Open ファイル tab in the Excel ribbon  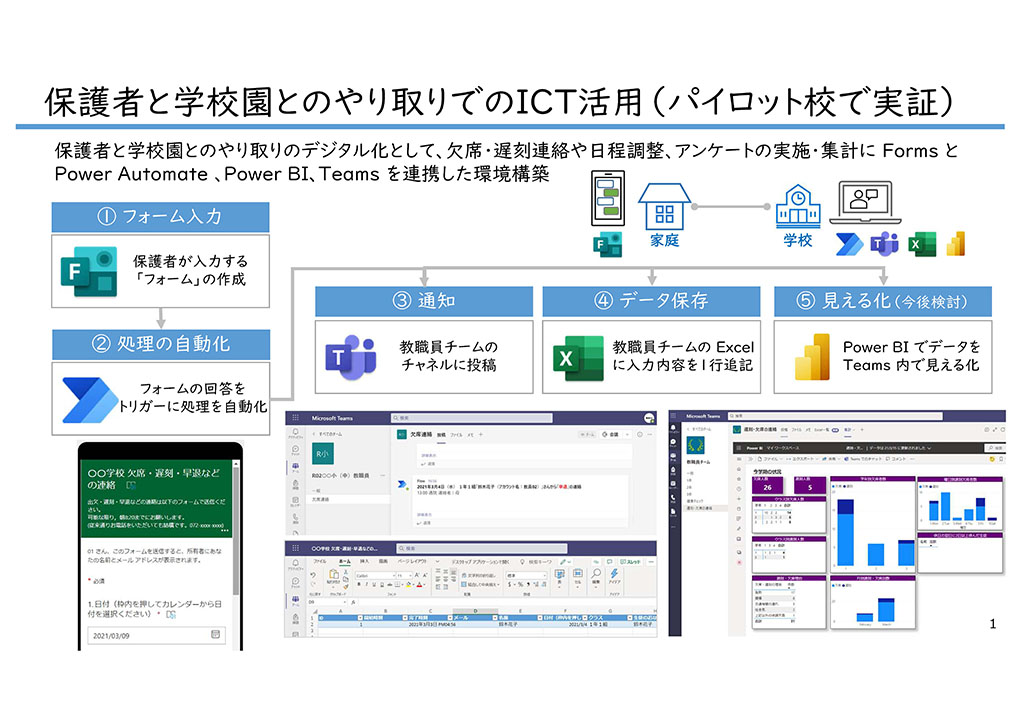click(319, 561)
